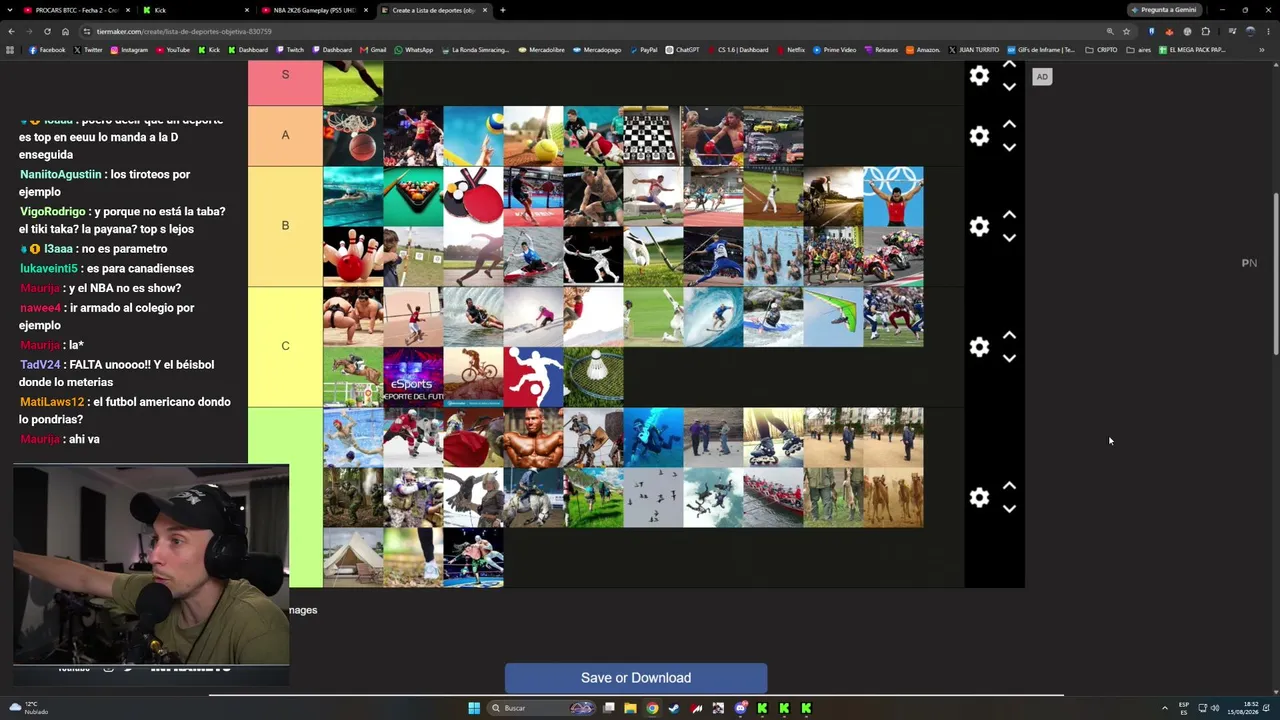
Task: Select the surfing wave image in tier C
Action: pos(713,316)
